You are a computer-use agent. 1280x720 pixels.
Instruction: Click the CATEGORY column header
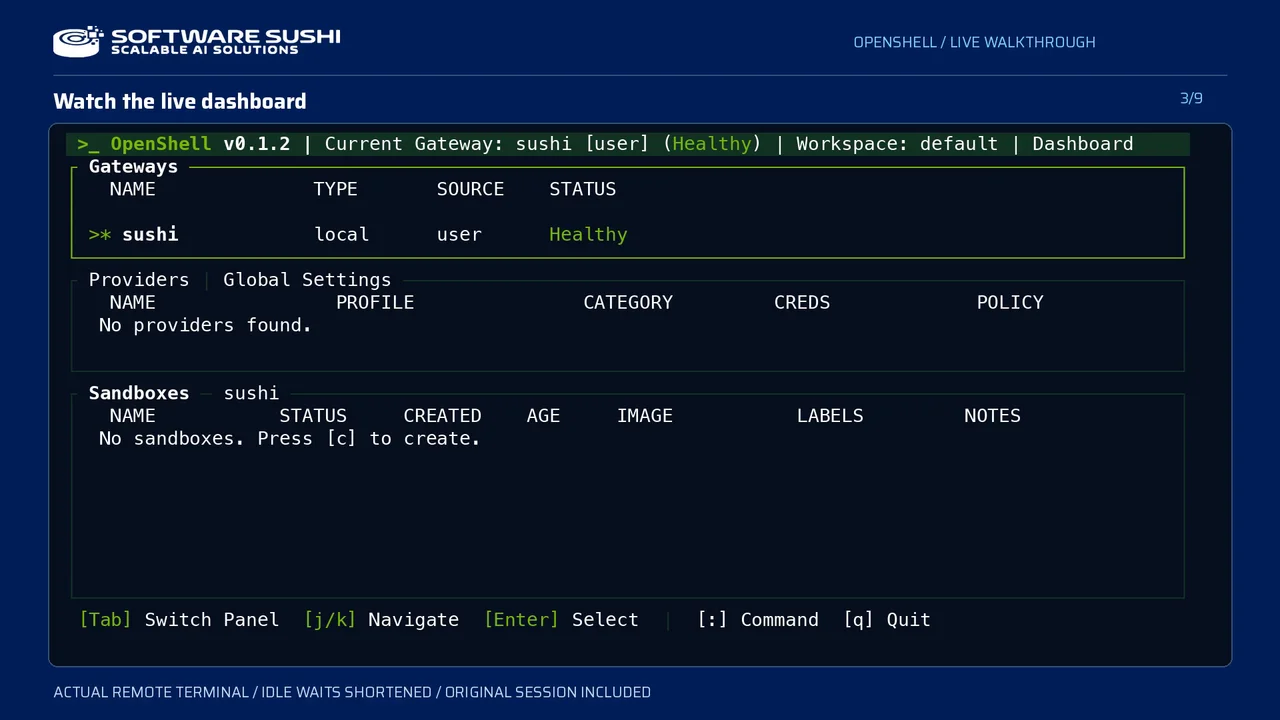[x=628, y=303]
